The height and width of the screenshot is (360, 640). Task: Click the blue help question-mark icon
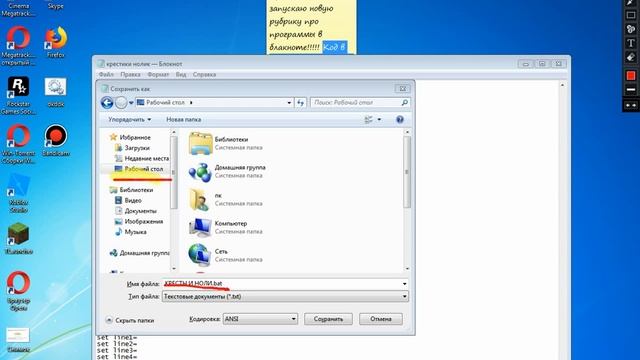coord(400,119)
